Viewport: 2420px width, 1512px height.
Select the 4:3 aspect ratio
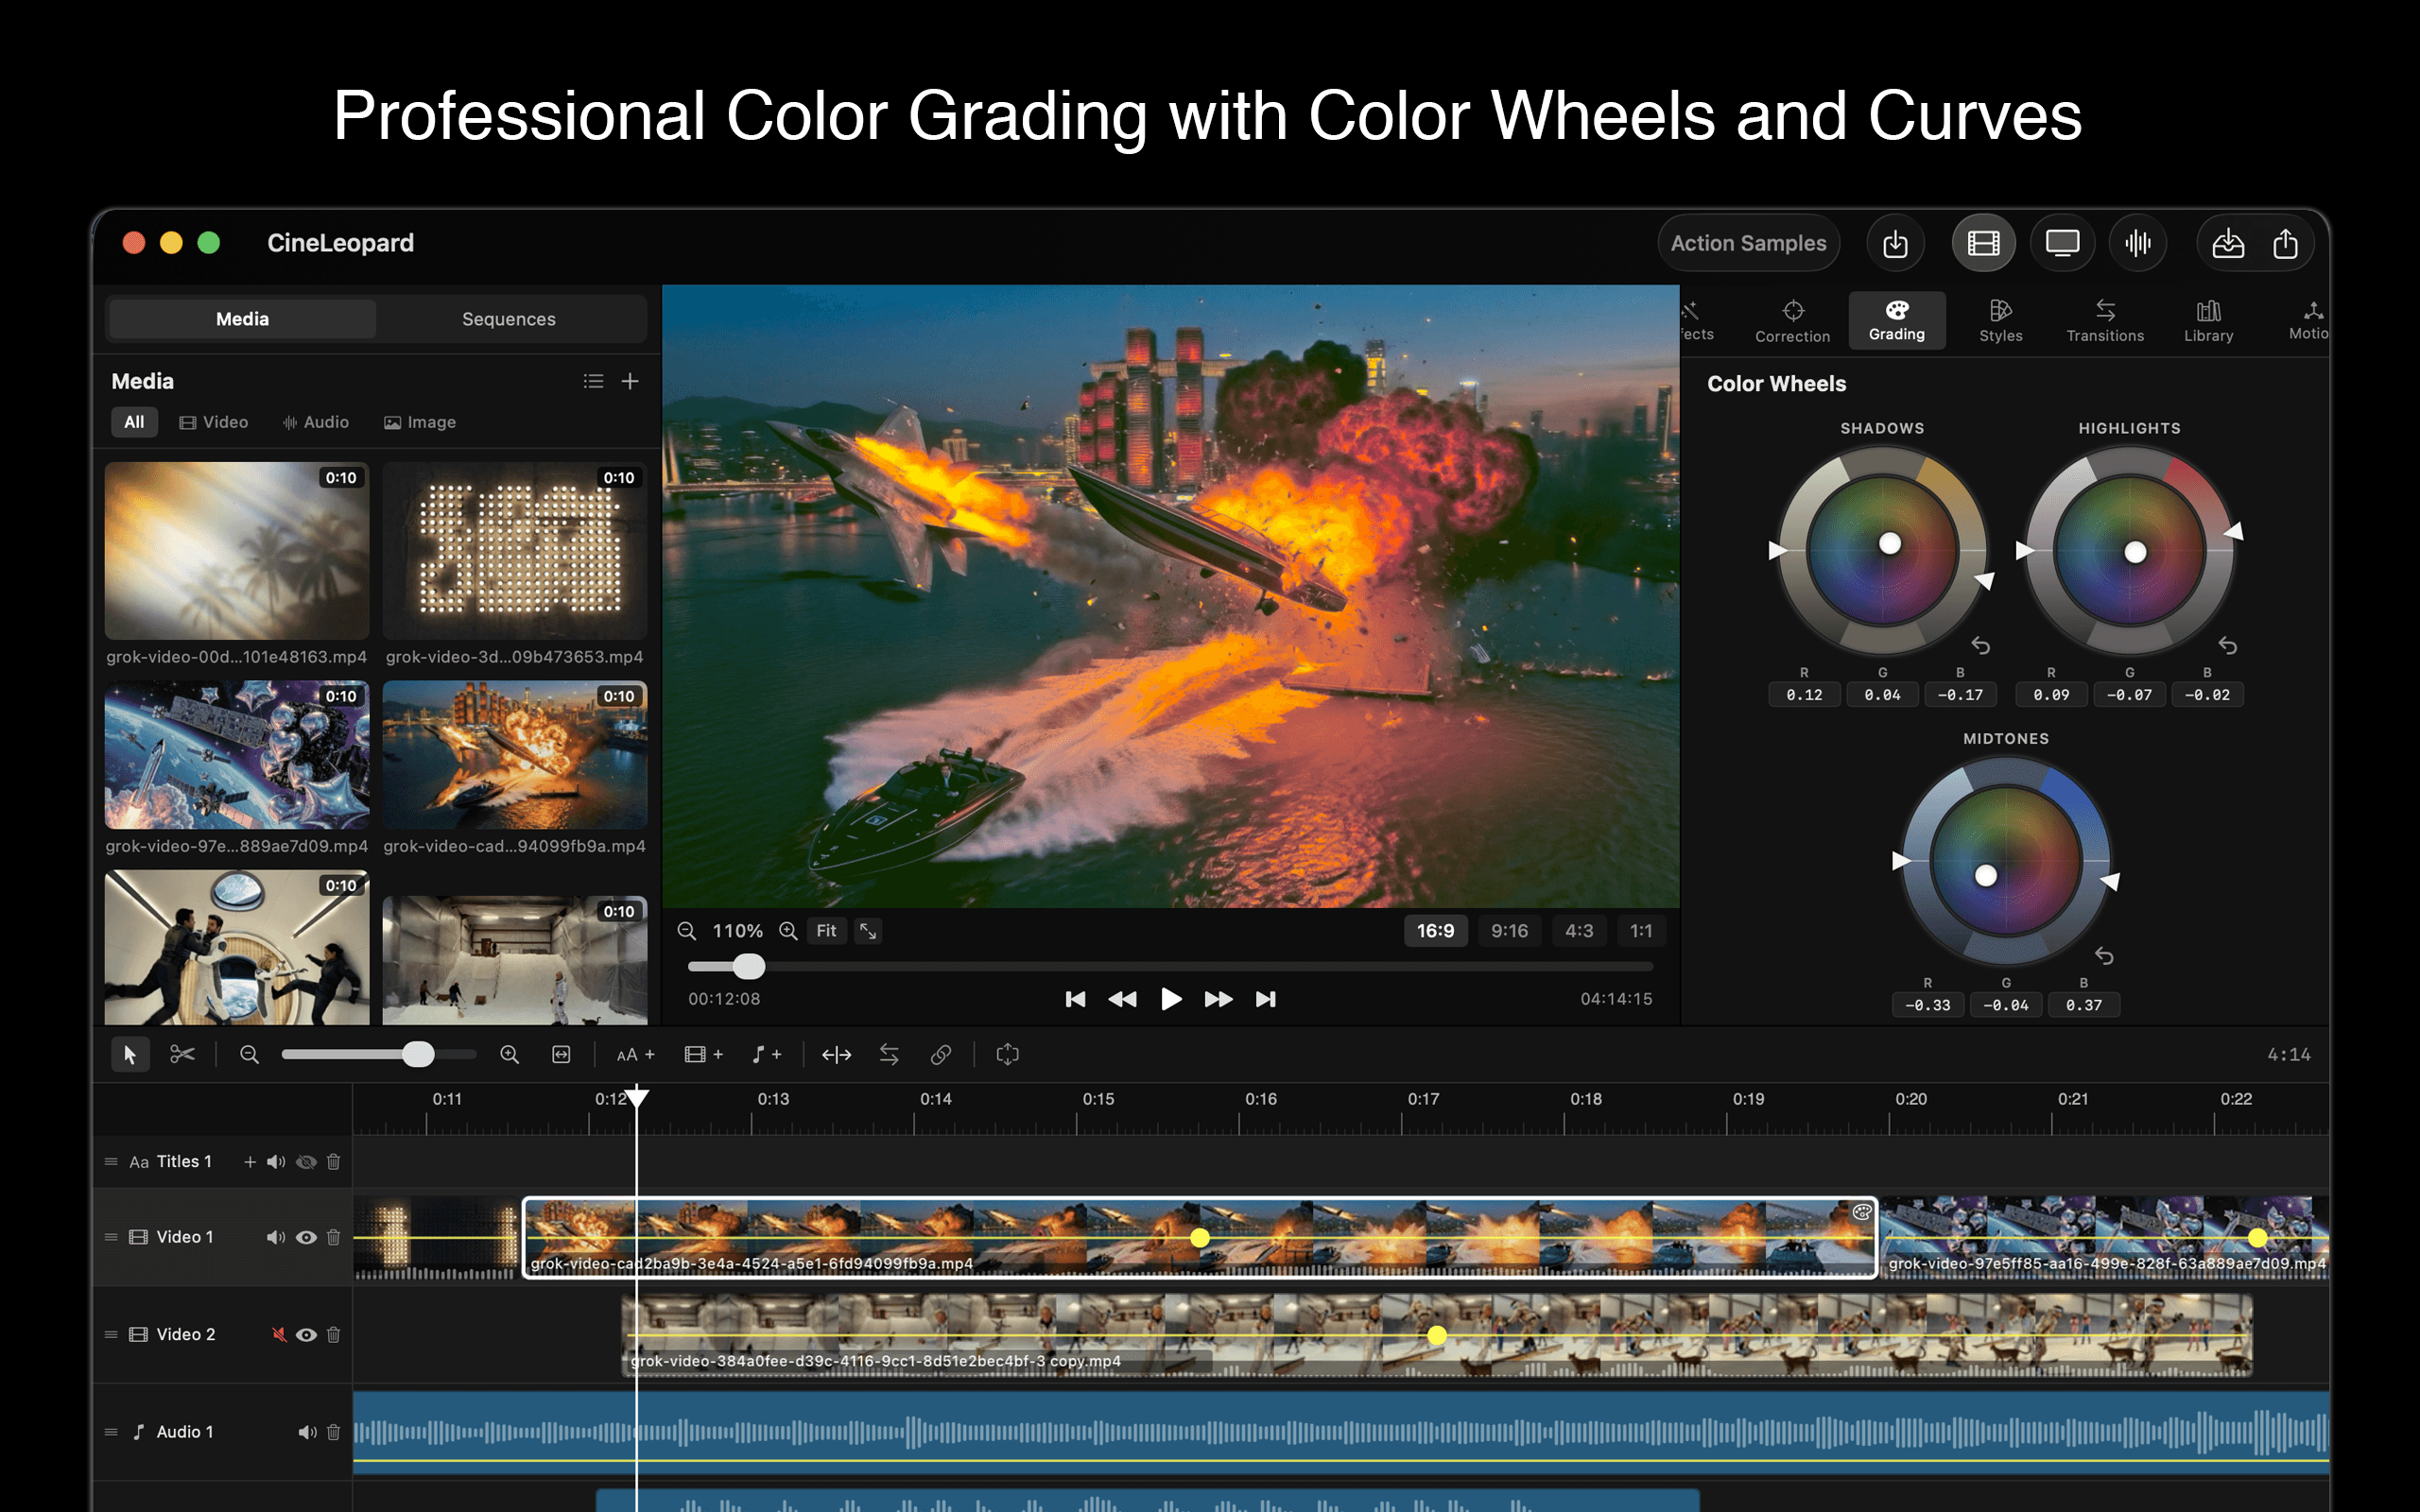1579,931
